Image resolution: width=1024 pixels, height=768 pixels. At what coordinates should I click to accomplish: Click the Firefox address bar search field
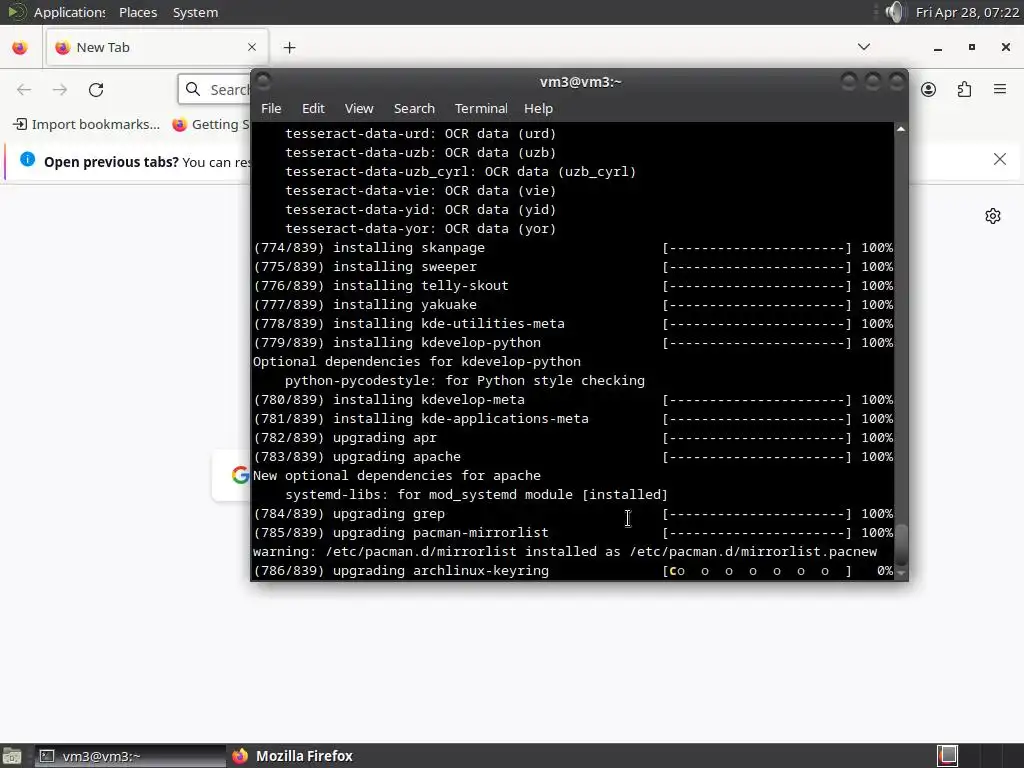(214, 89)
